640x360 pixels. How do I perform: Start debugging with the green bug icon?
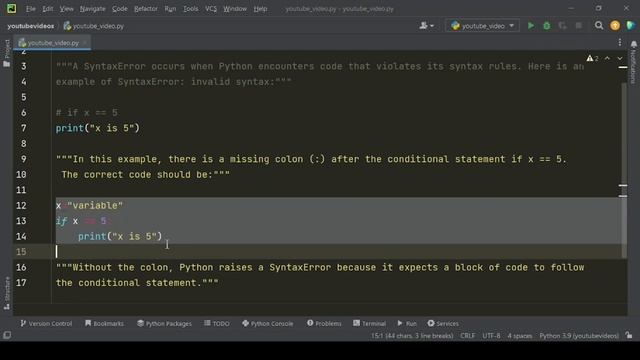[x=547, y=26]
